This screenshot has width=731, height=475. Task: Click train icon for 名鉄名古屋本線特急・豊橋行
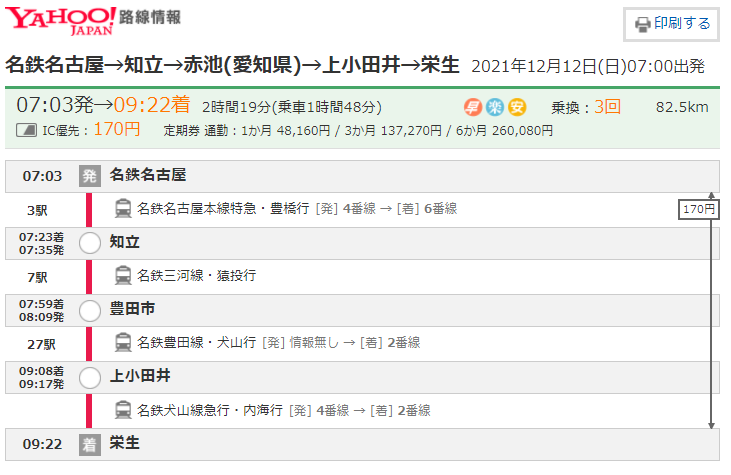pos(123,208)
